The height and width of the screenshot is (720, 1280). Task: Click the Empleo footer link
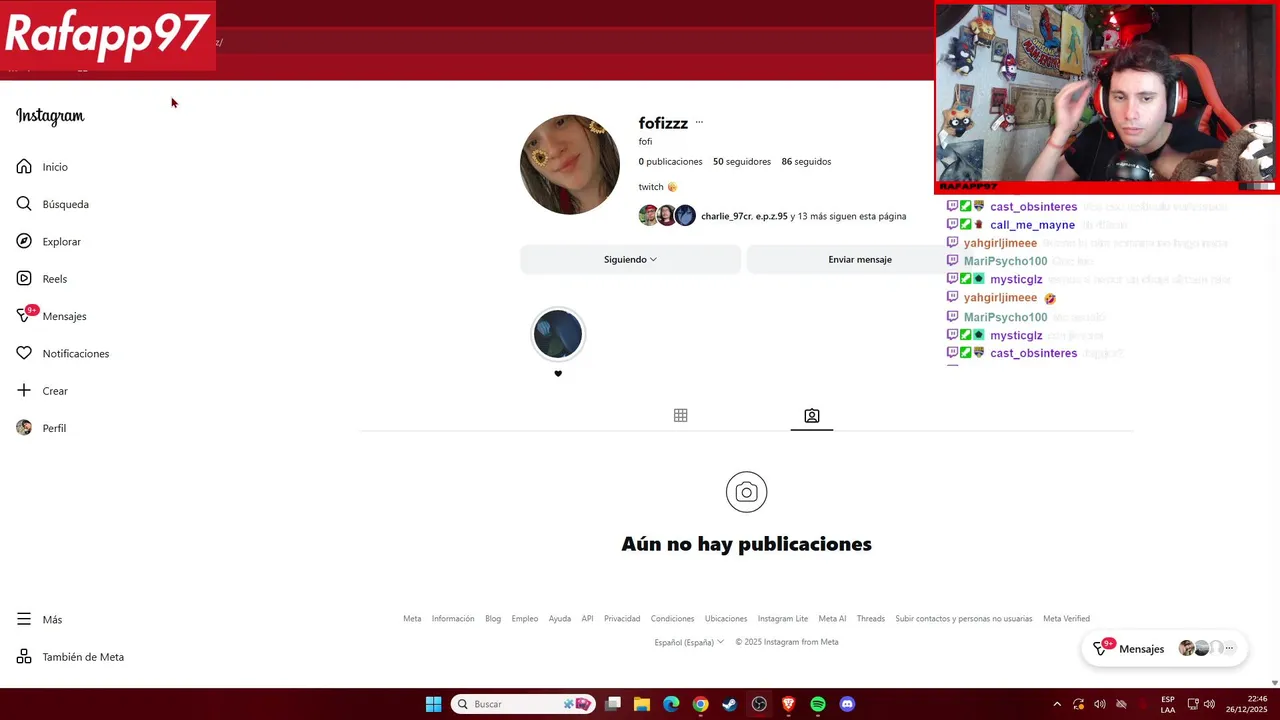525,618
